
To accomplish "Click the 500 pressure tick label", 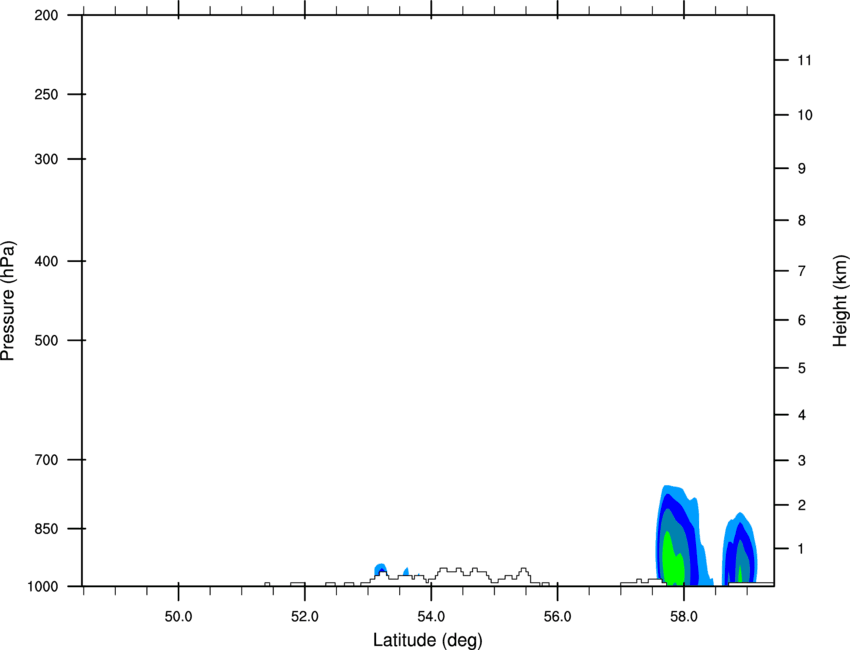I will [46, 340].
